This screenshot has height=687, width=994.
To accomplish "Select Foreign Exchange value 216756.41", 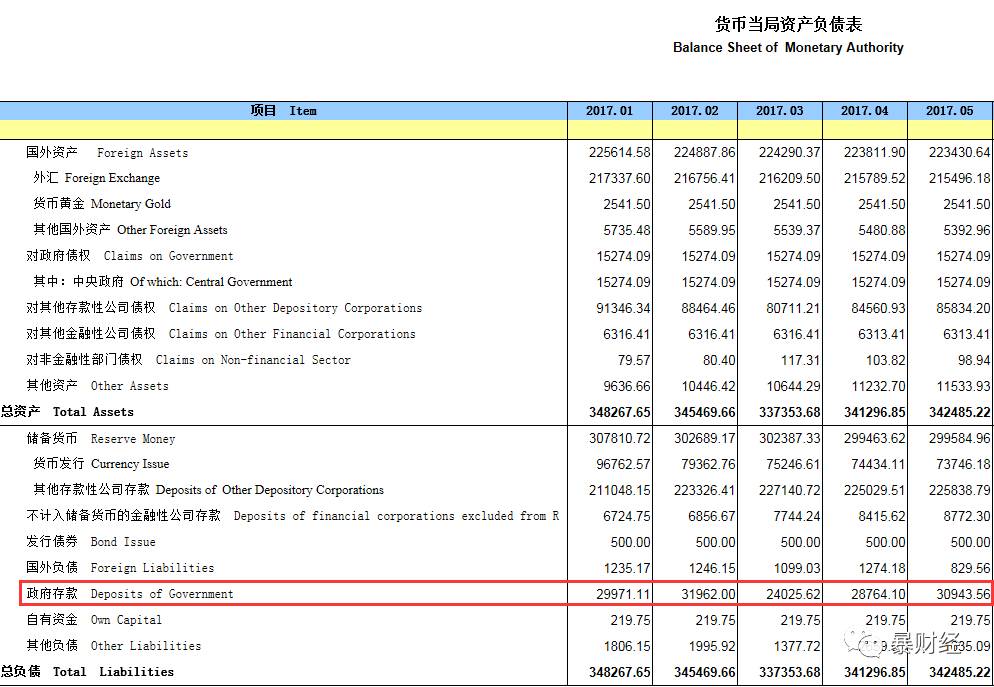I will pos(704,179).
